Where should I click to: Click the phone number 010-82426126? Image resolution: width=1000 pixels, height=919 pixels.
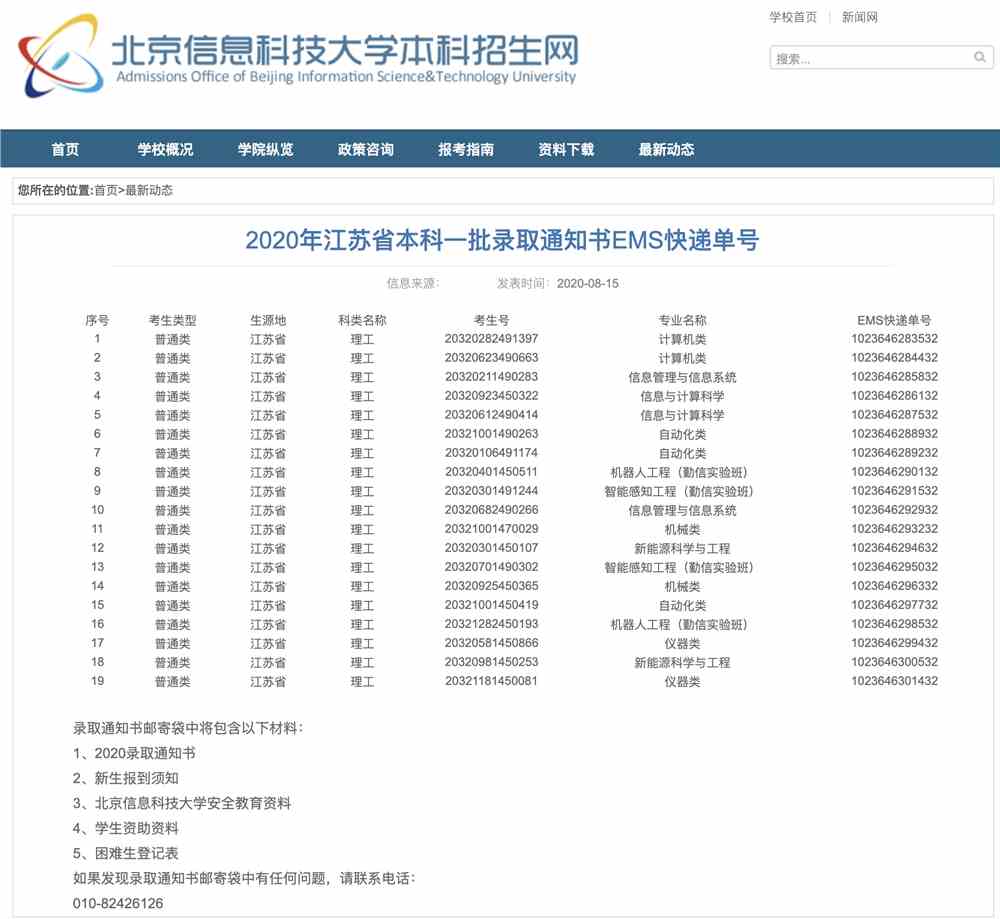pos(118,904)
